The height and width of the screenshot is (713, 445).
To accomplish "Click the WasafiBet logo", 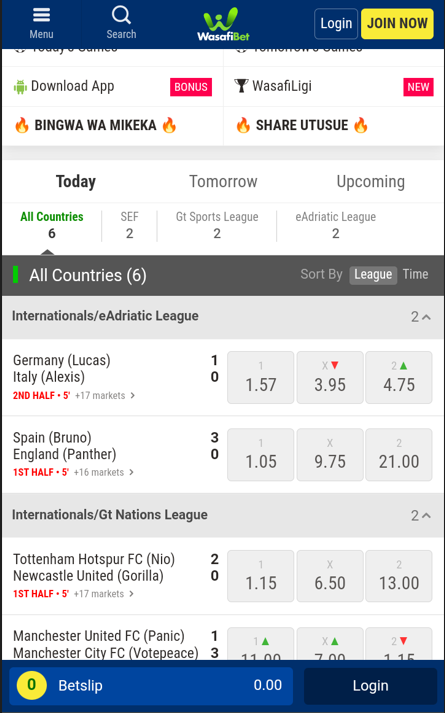I will tap(223, 24).
